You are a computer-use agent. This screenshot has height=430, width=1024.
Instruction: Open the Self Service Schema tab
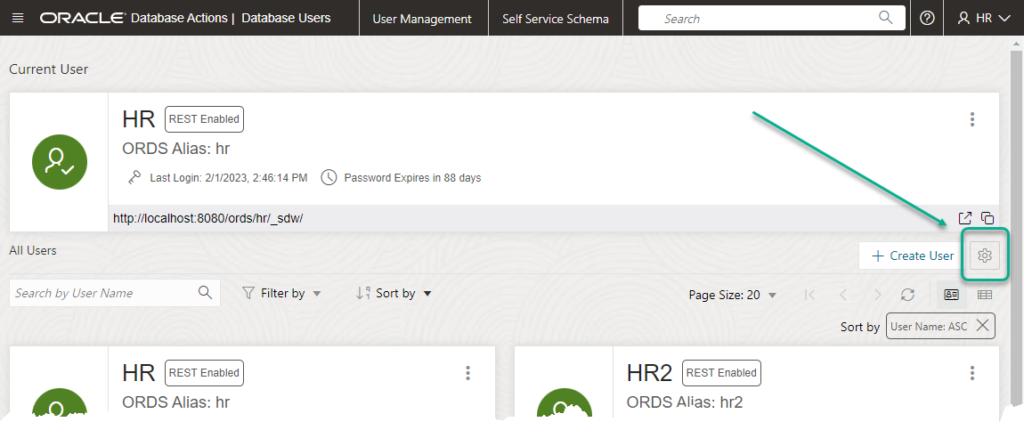pos(556,18)
